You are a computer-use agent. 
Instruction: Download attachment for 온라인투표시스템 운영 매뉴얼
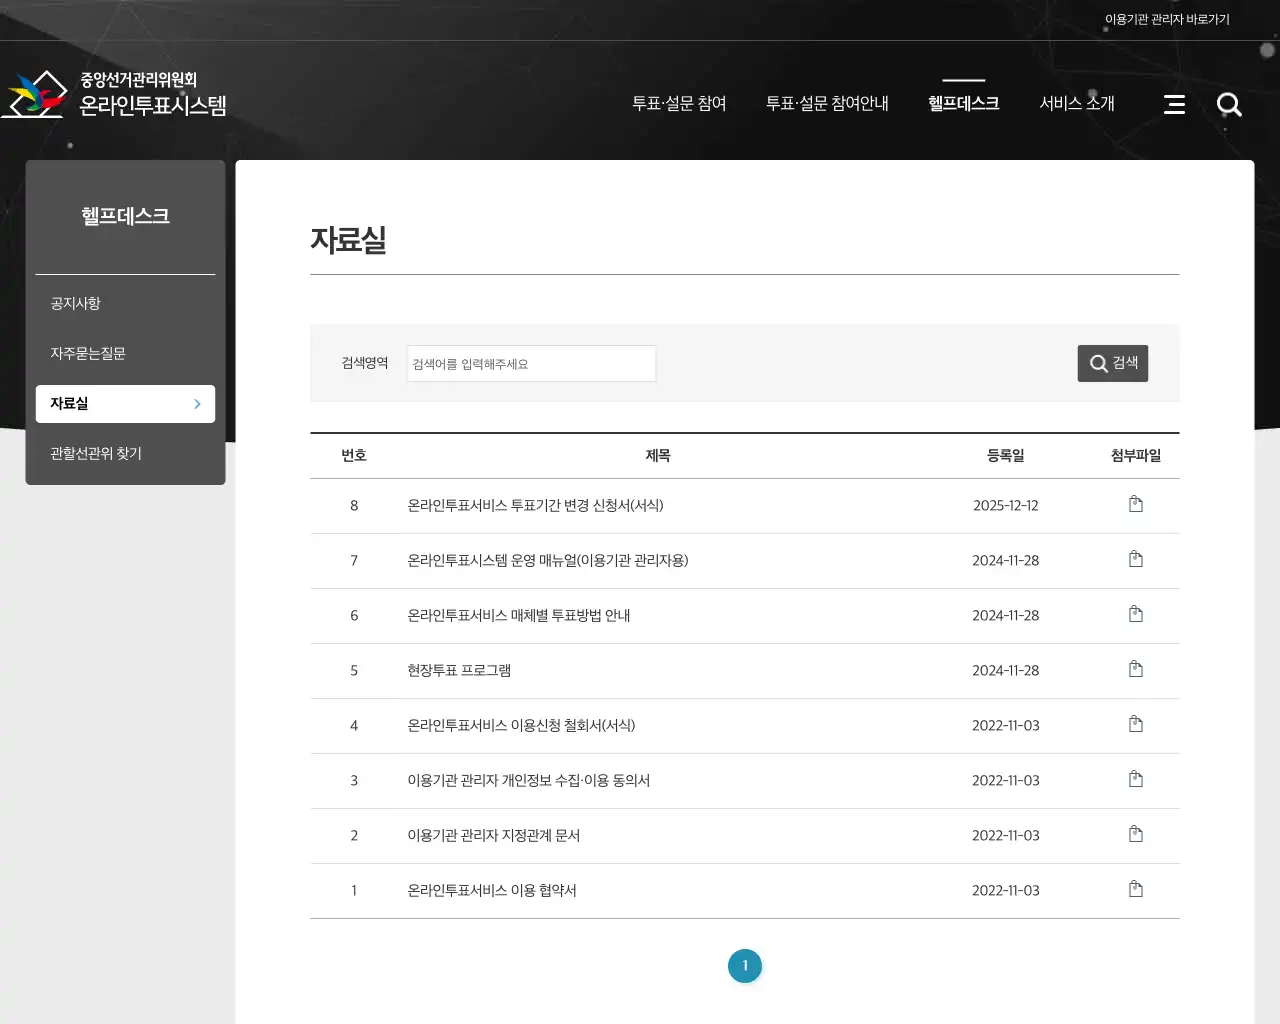[1135, 560]
